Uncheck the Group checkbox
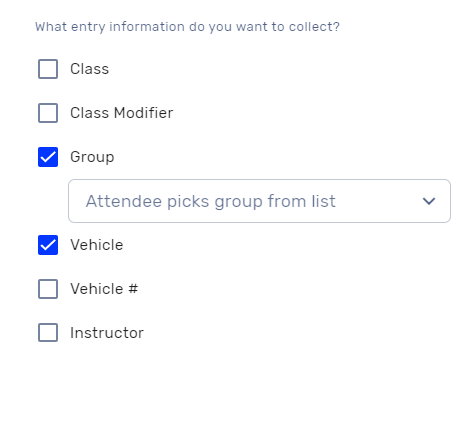 pyautogui.click(x=48, y=157)
